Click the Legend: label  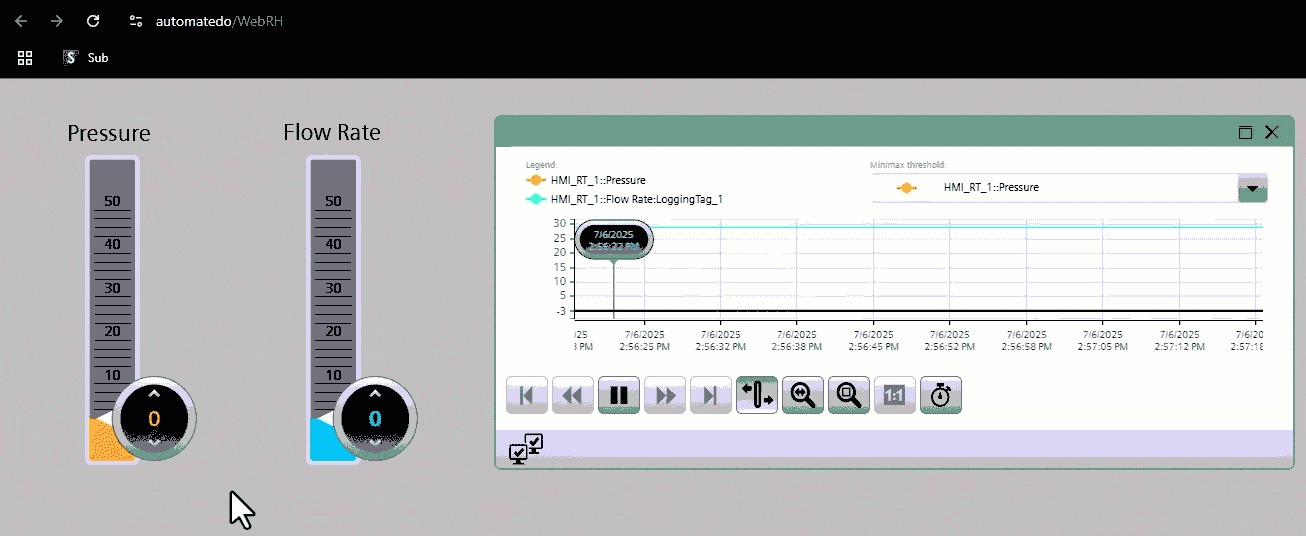pyautogui.click(x=541, y=164)
